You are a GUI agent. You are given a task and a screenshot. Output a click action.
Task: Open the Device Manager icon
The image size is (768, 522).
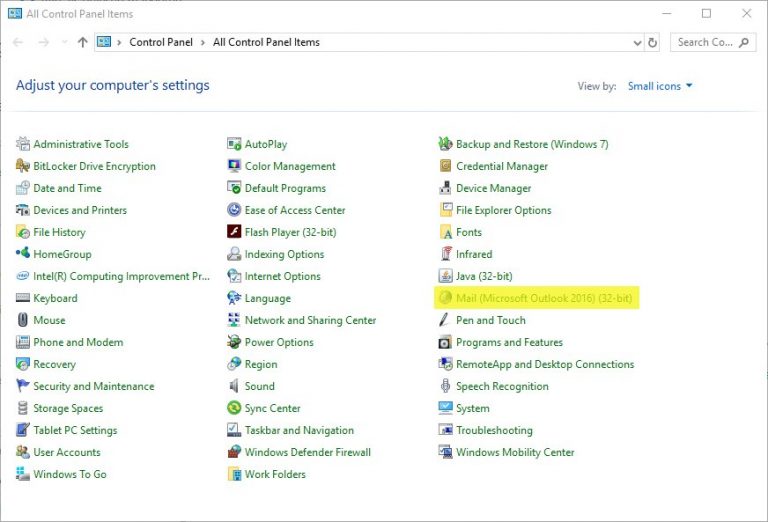pos(445,188)
